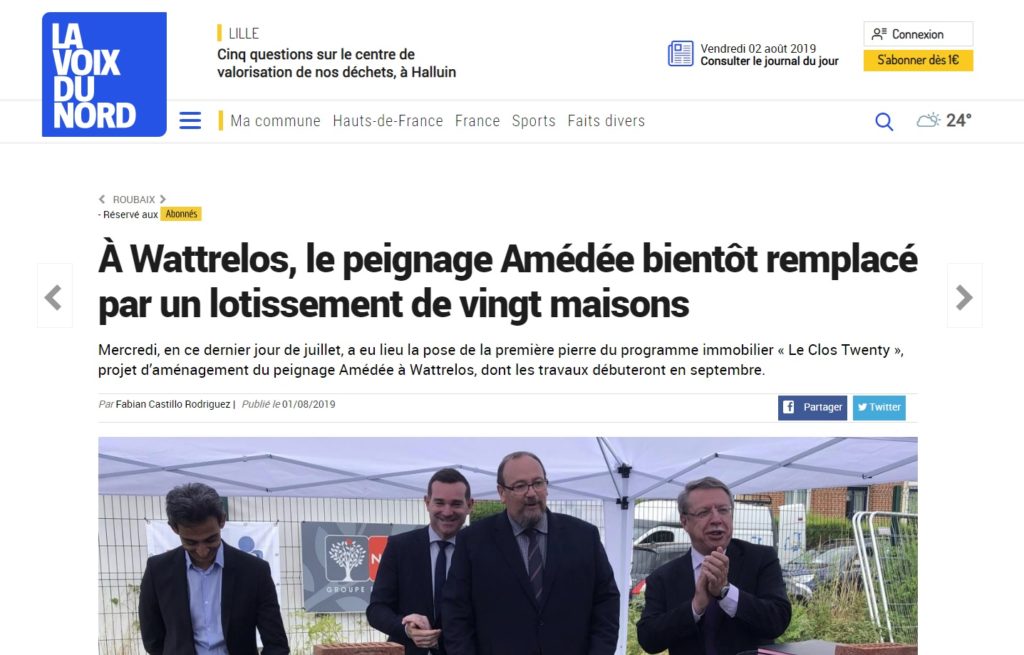Click the La Voix du Nord logo
Image resolution: width=1024 pixels, height=655 pixels.
click(x=104, y=74)
